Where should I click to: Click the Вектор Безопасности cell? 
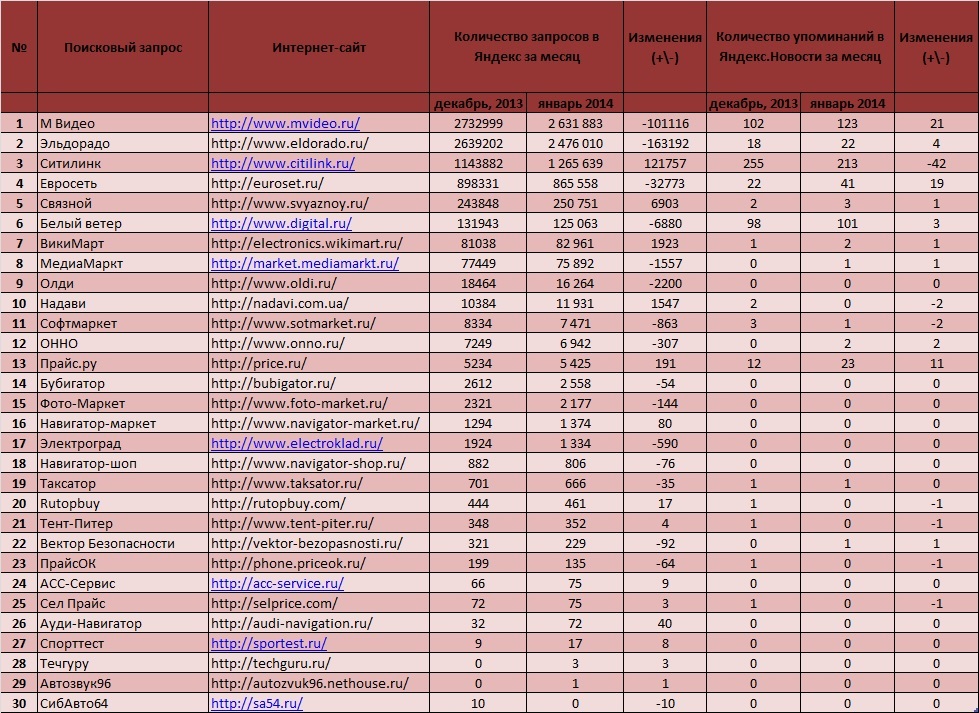point(123,543)
